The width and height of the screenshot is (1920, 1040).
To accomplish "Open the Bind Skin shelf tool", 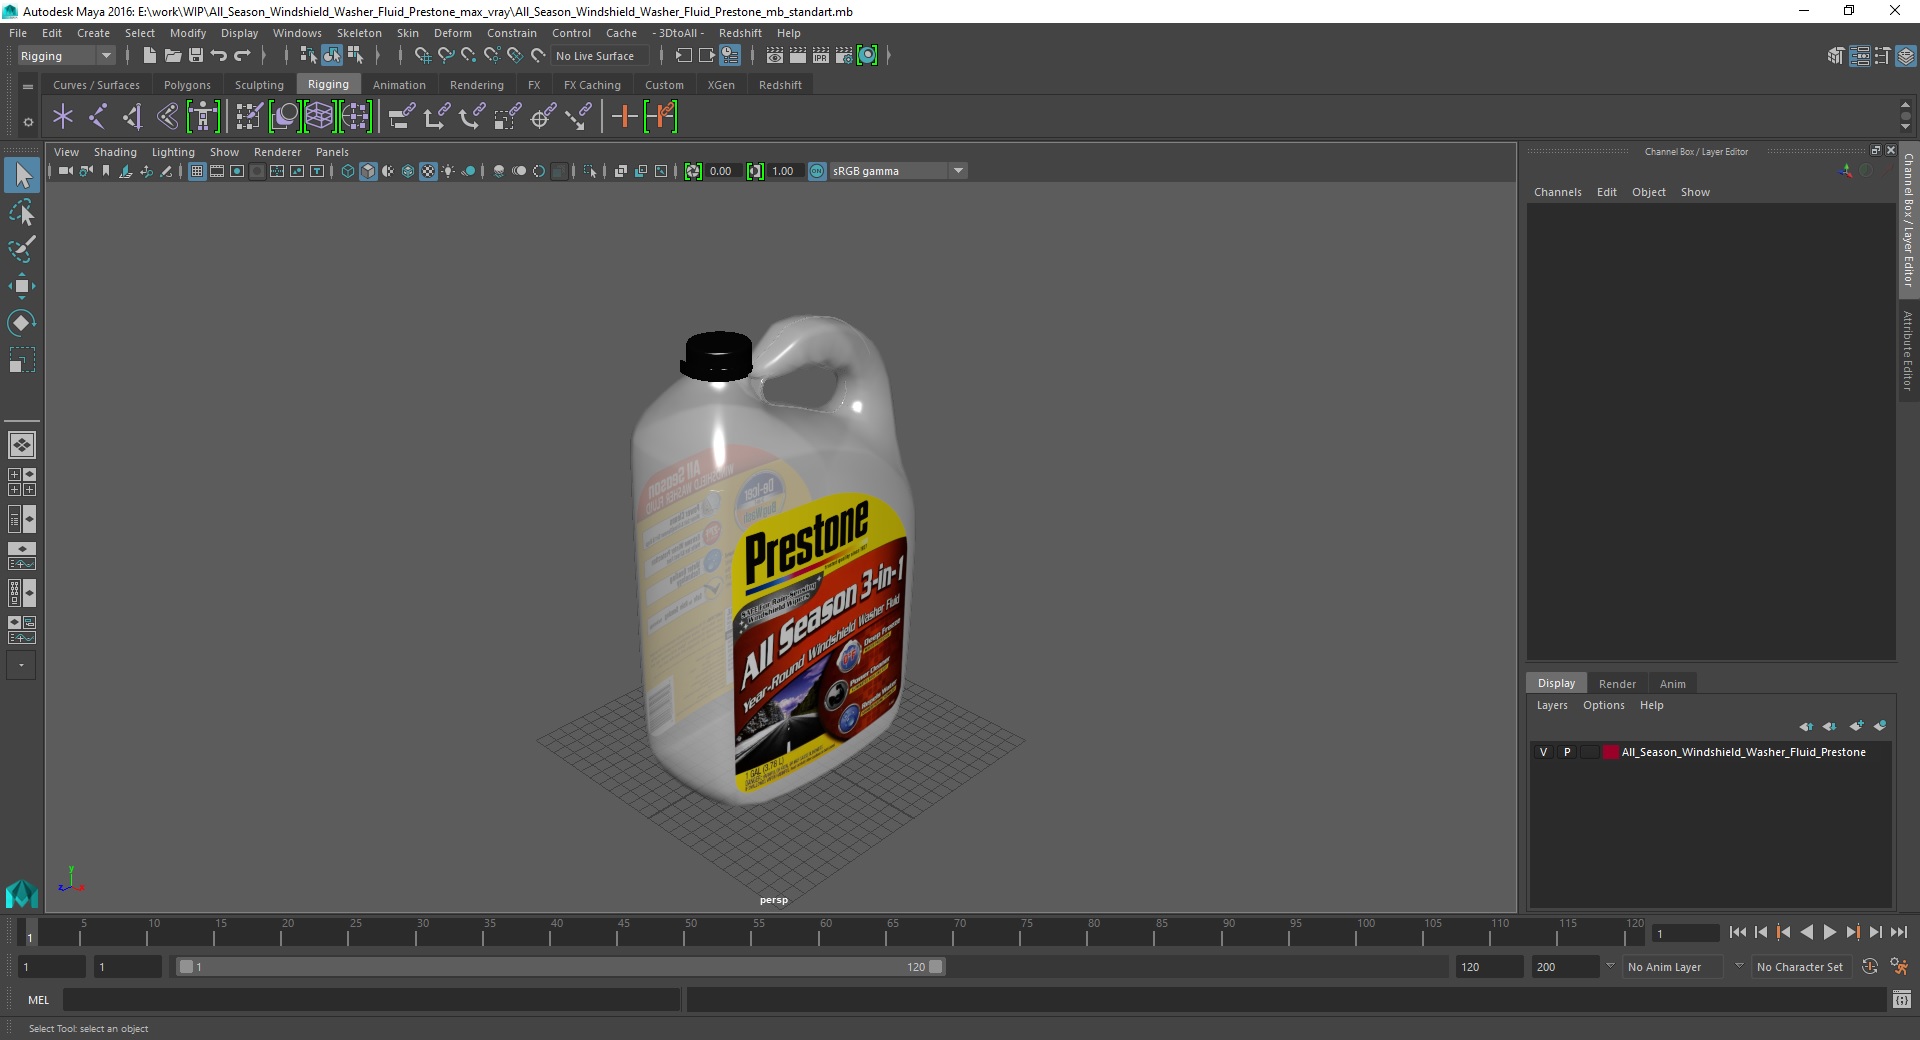I will click(x=167, y=117).
